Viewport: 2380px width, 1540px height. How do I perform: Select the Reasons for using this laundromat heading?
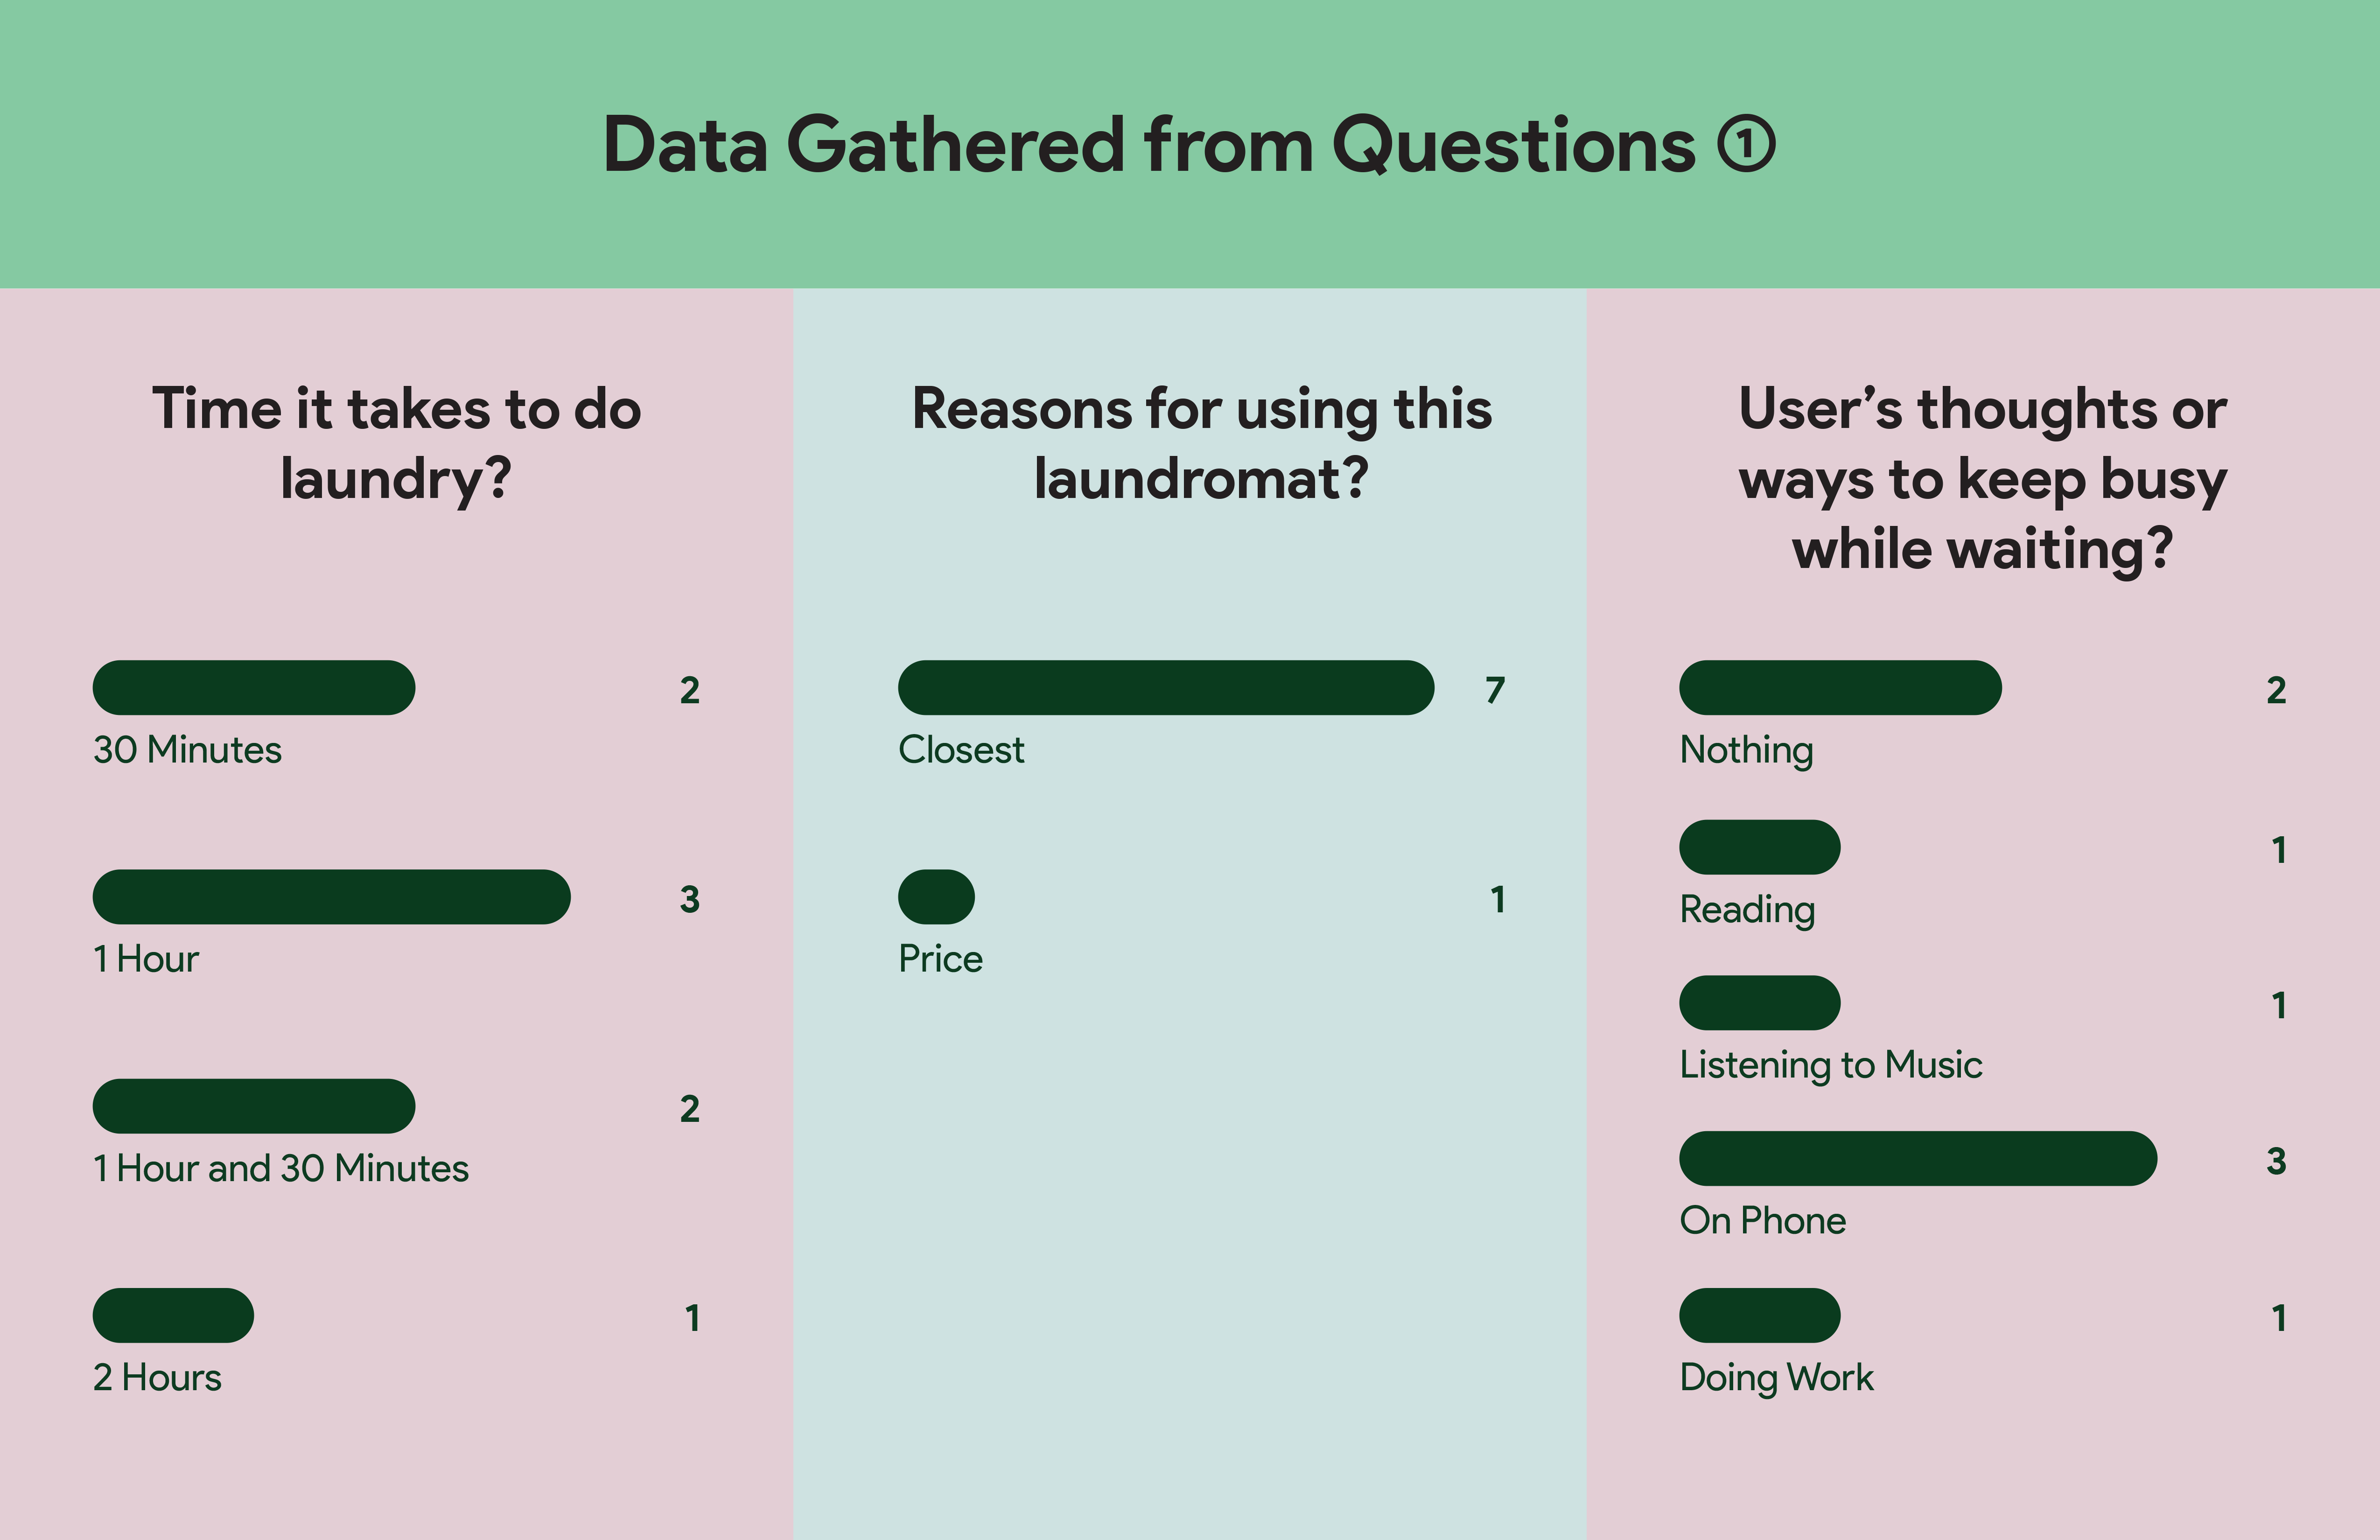click(1202, 444)
